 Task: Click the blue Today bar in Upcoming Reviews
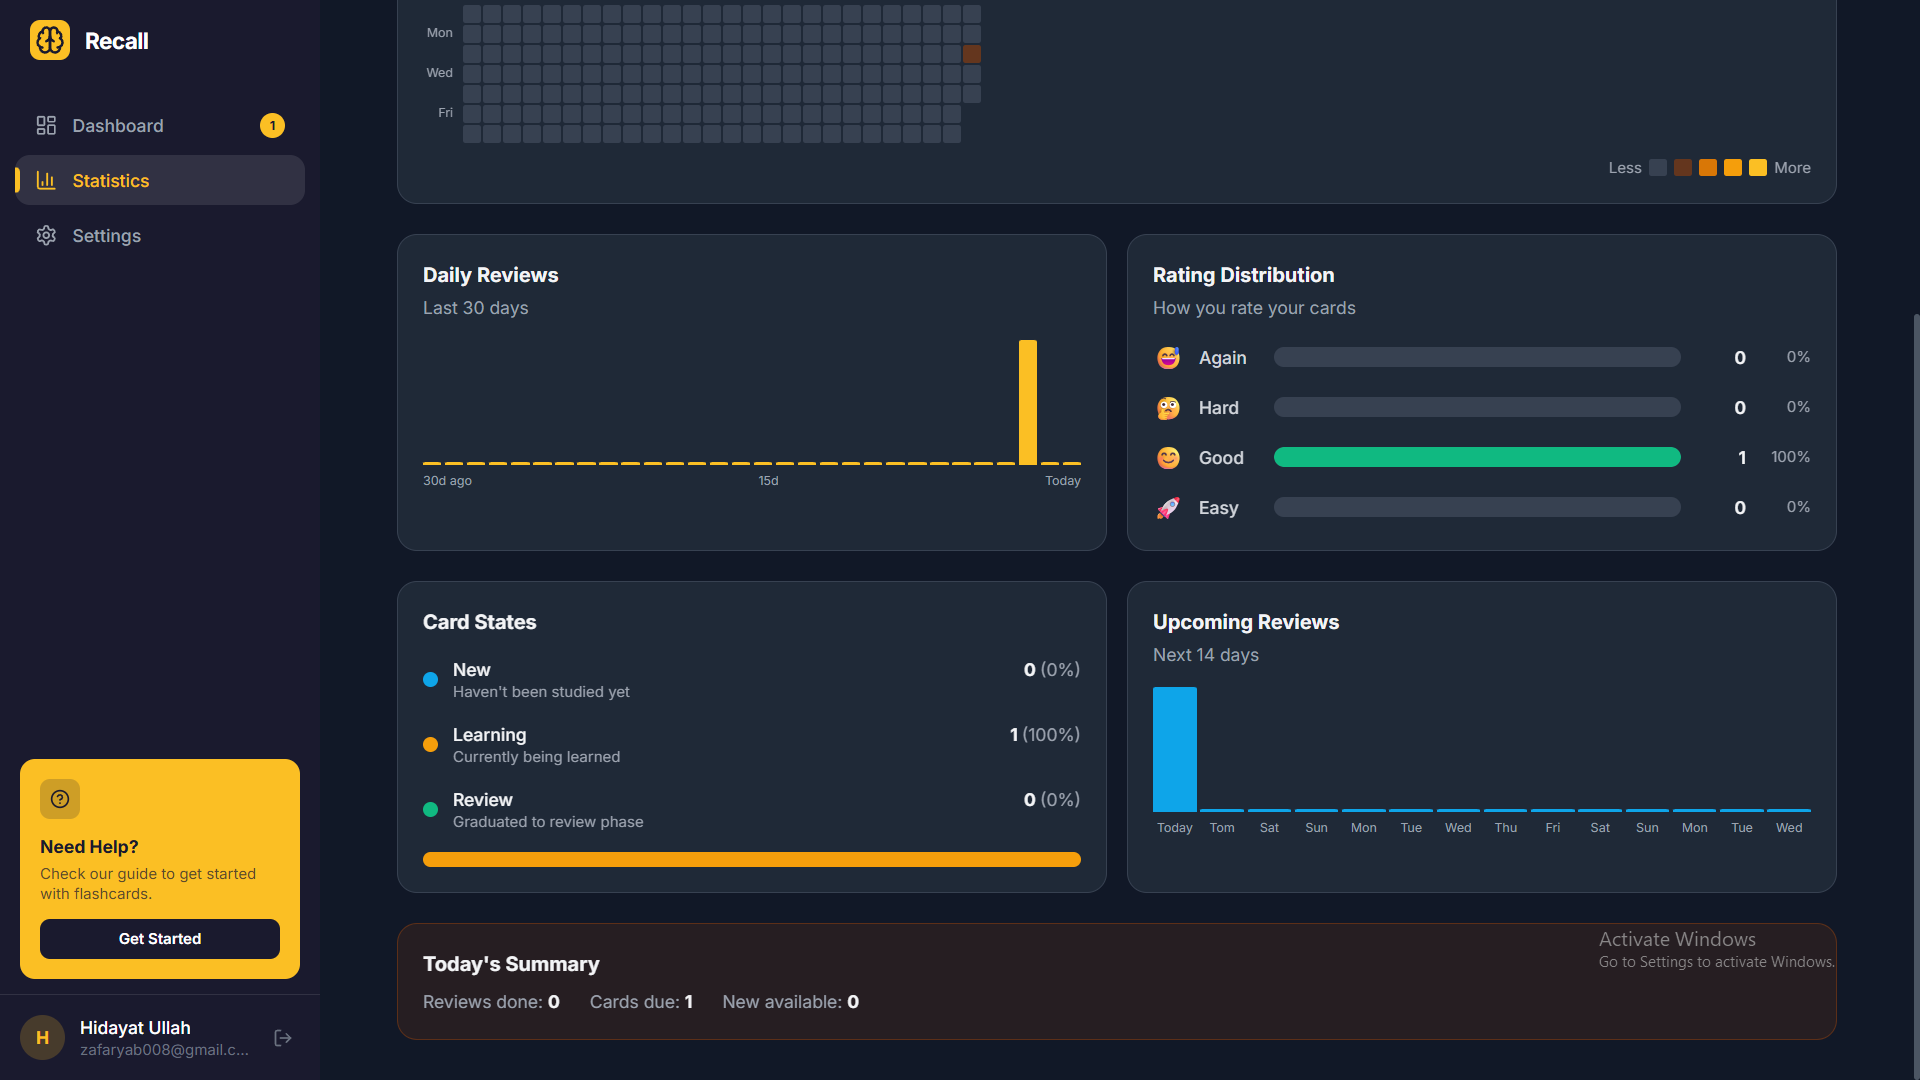pyautogui.click(x=1174, y=748)
